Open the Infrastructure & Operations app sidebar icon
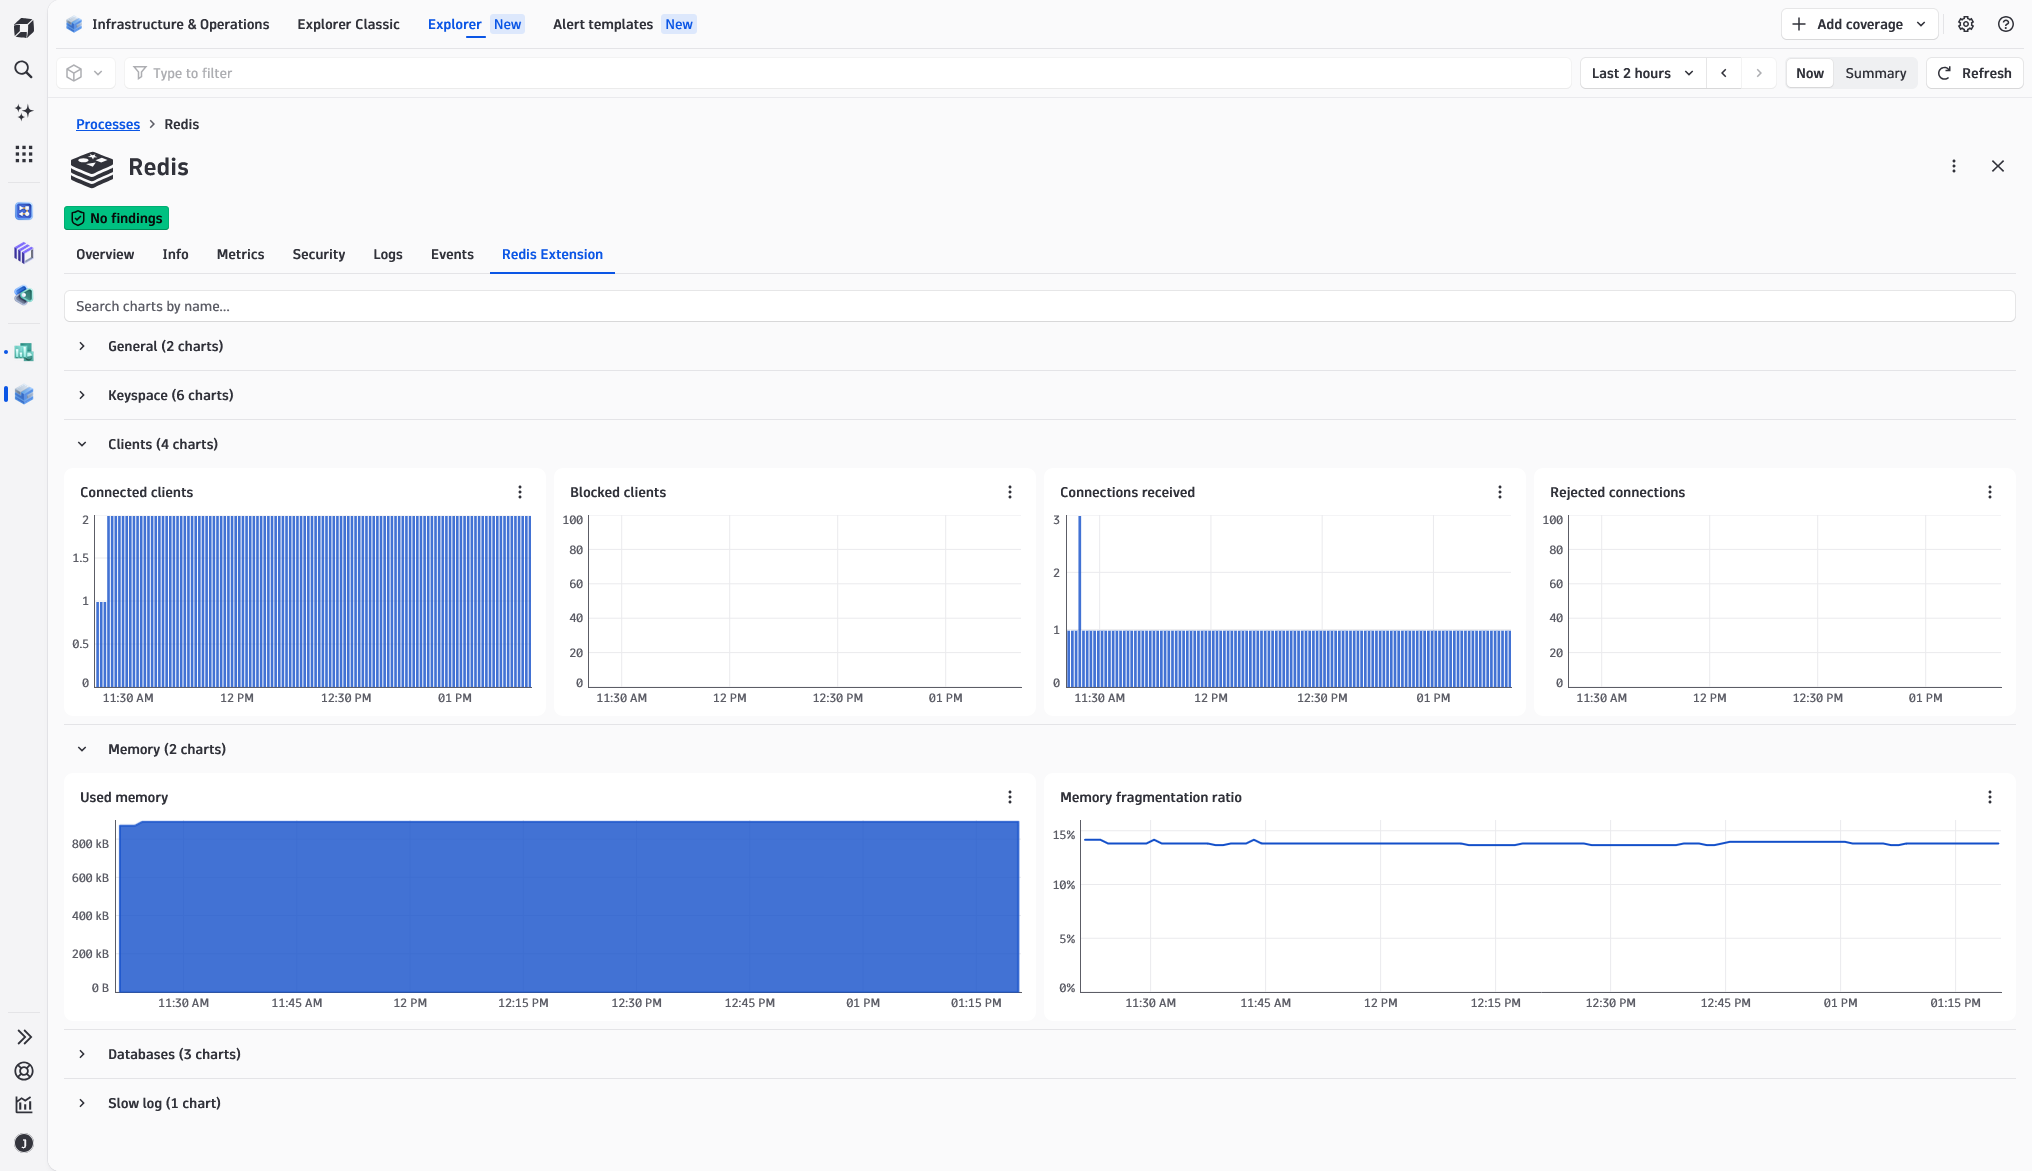 pyautogui.click(x=24, y=394)
